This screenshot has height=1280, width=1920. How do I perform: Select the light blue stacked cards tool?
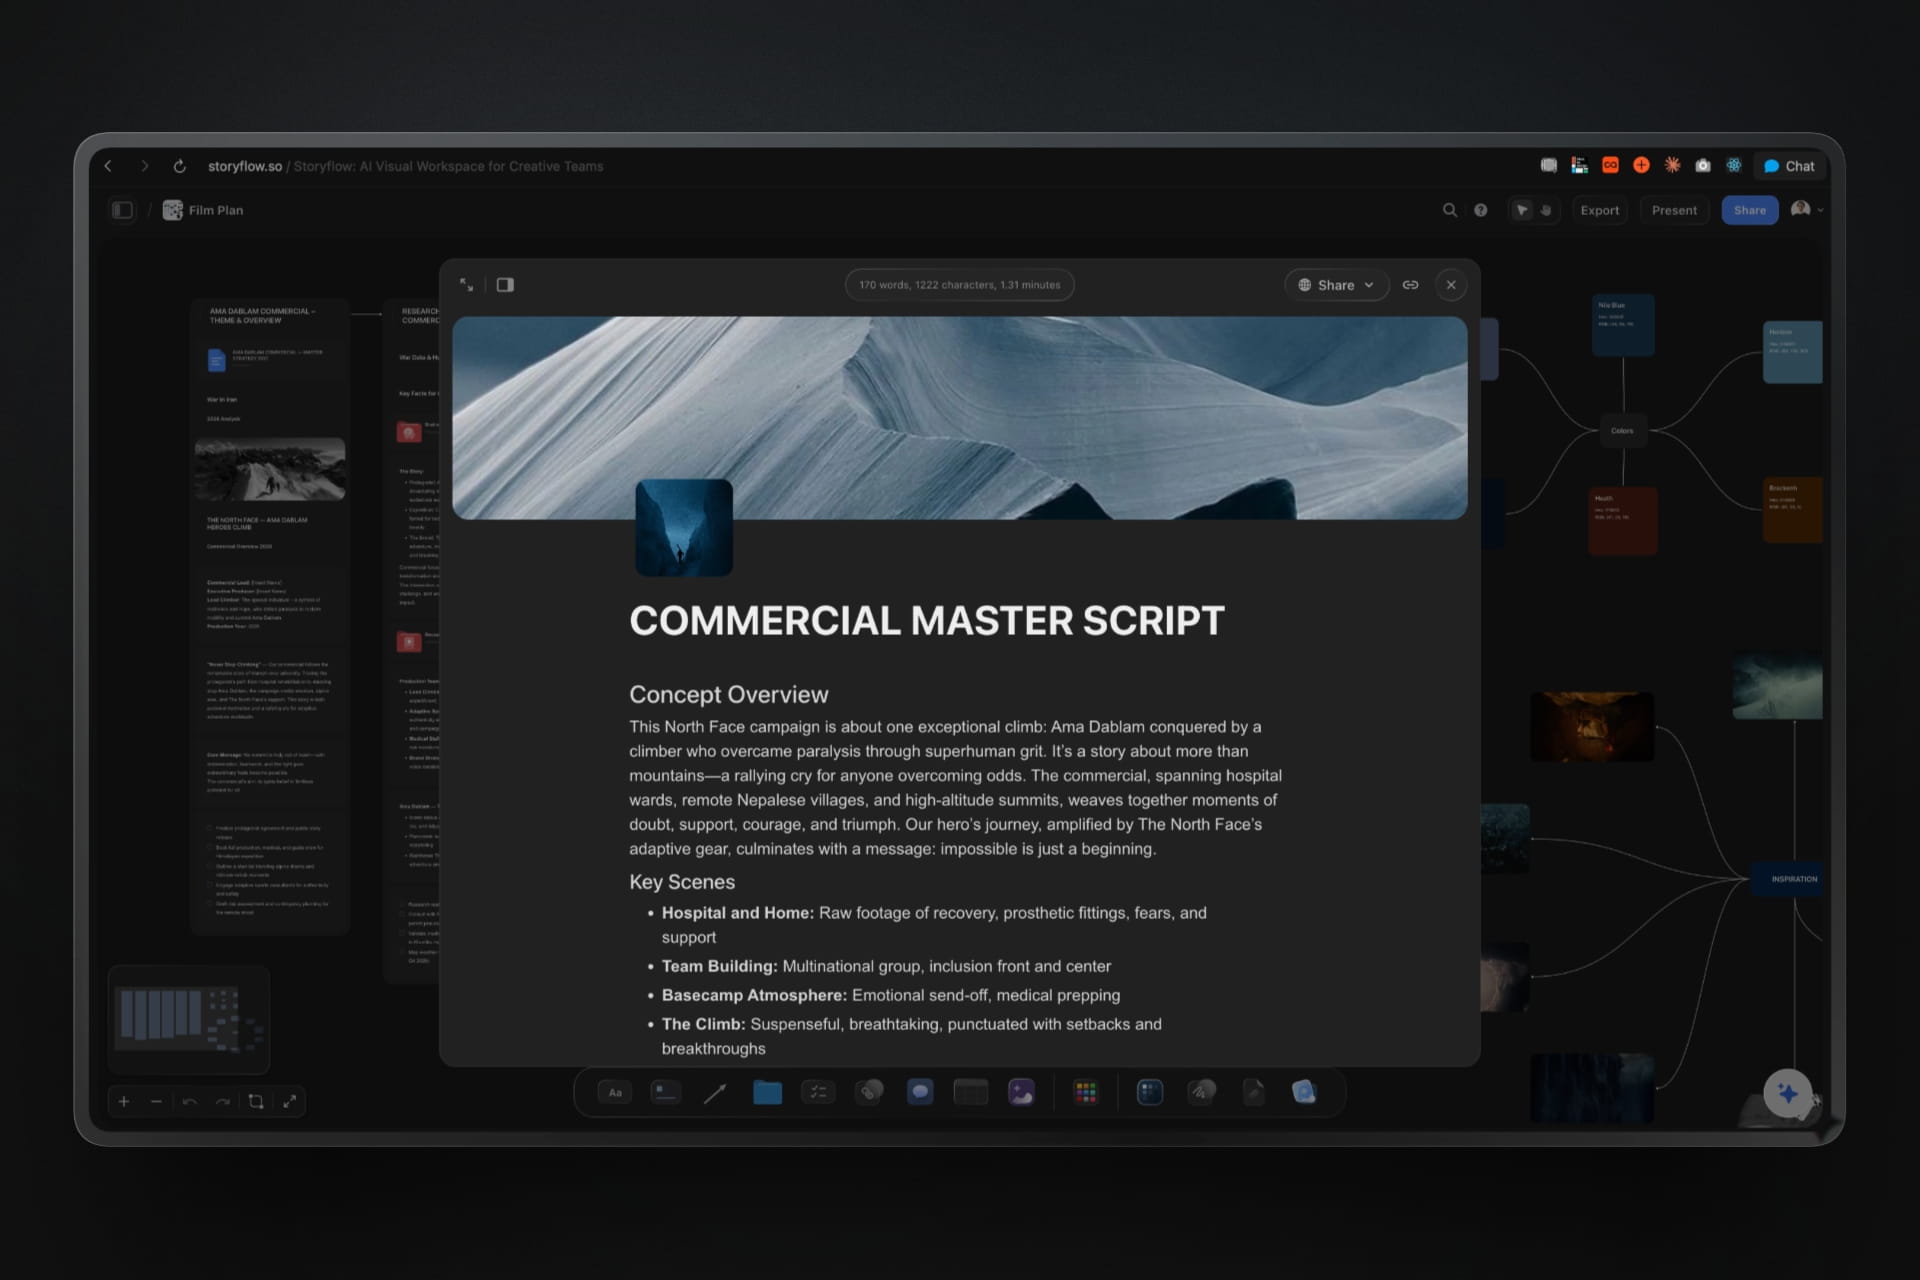coord(1303,1092)
